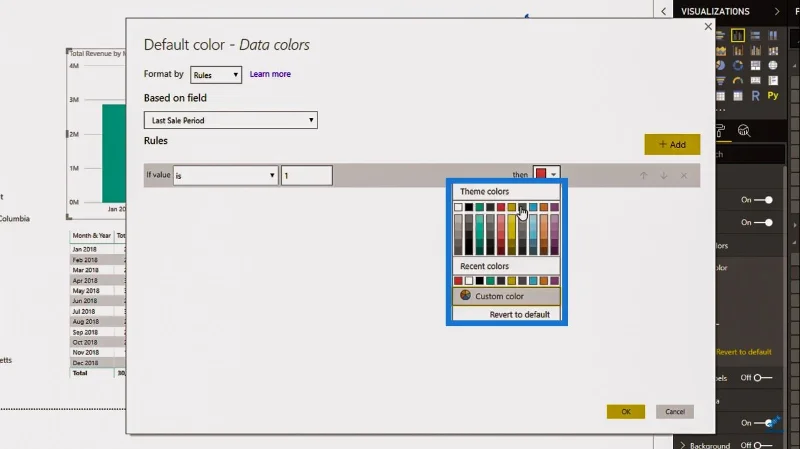Insert a gauge visual
This screenshot has width=800, height=449.
(738, 81)
